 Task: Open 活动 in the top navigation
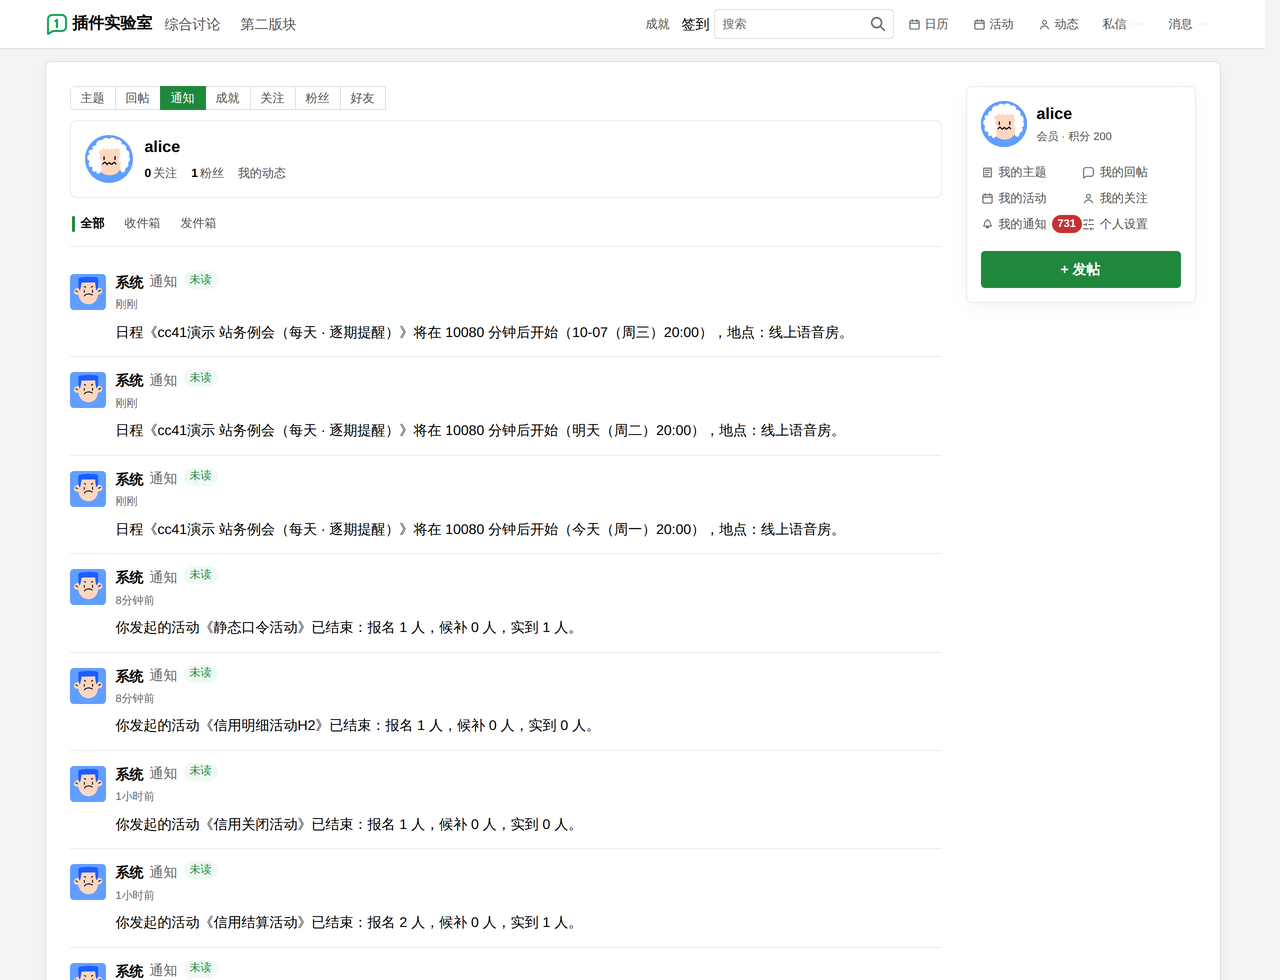click(x=993, y=24)
